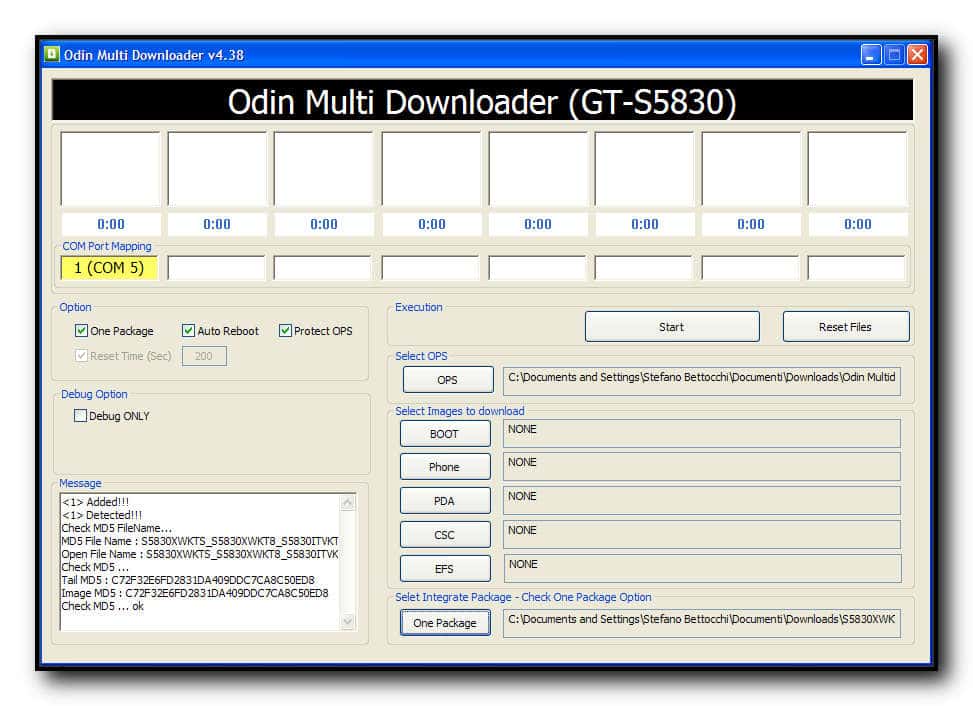Select the Phone image button
Image resolution: width=973 pixels, height=706 pixels.
(x=444, y=467)
